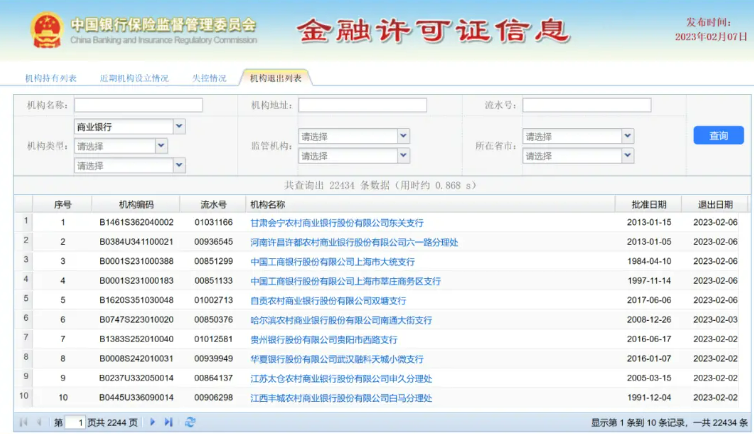Select code cell B0747S223010020

137,320
